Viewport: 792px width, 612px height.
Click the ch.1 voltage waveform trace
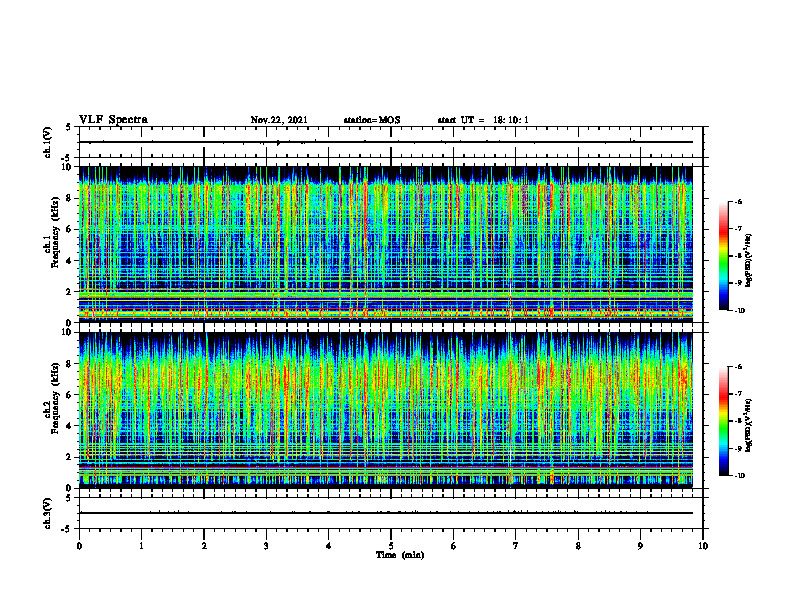386,142
